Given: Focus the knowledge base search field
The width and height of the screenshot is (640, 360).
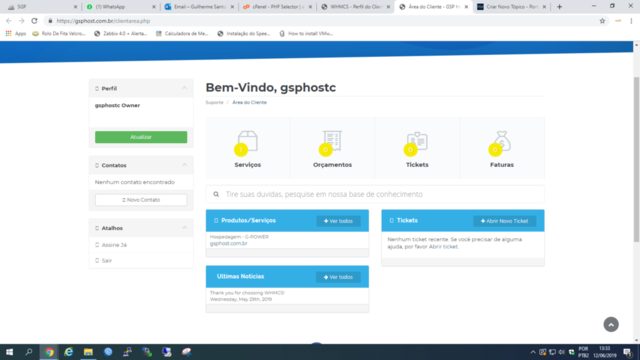Looking at the screenshot, I should [375, 194].
